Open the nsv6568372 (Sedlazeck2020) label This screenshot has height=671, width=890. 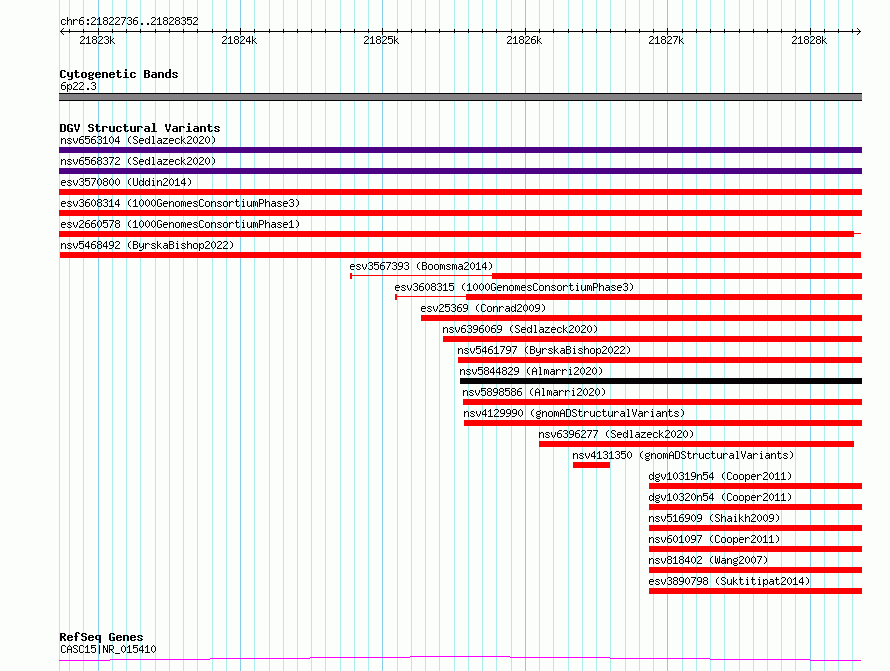tap(138, 161)
